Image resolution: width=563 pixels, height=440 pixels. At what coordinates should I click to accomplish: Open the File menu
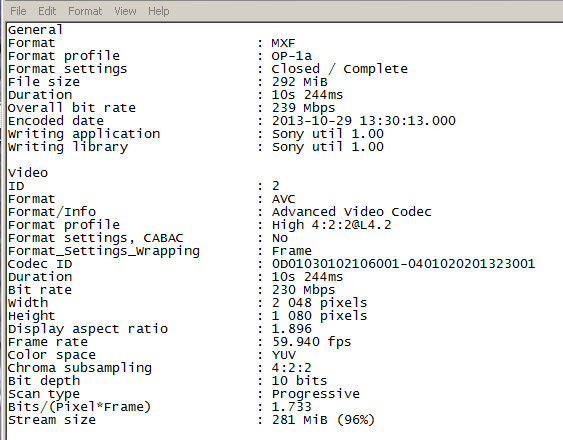click(x=18, y=11)
